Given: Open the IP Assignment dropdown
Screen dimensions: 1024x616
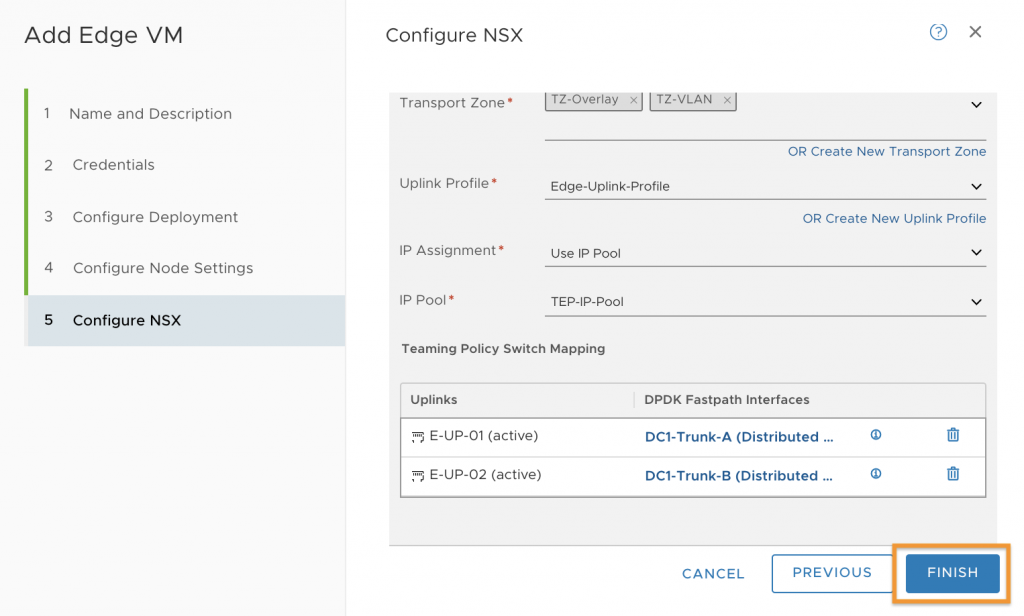Looking at the screenshot, I should (x=765, y=253).
